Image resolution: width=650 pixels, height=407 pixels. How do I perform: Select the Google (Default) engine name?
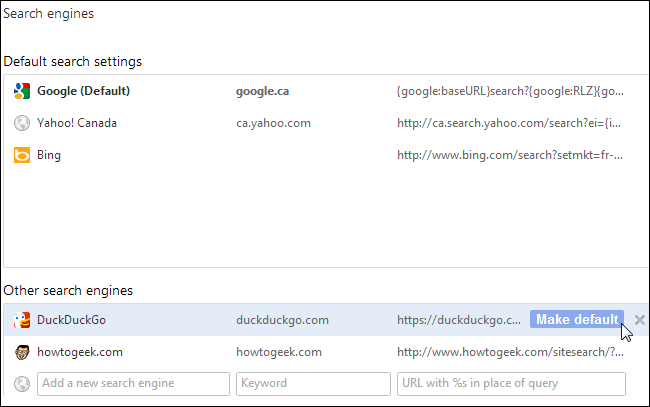point(83,91)
